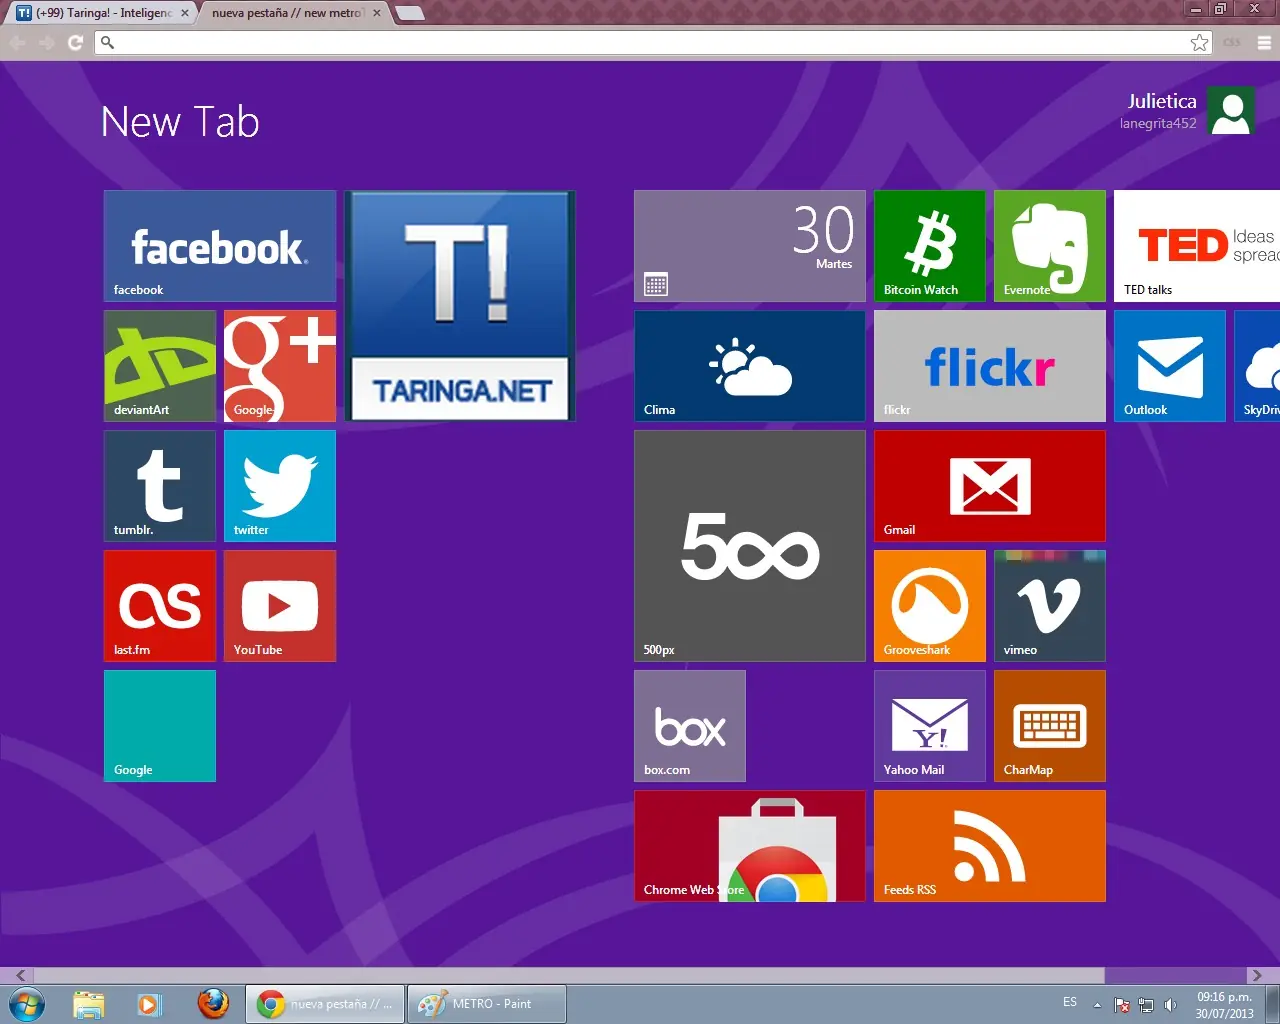Open Windows Explorer from the taskbar
This screenshot has height=1024, width=1280.
pos(89,1004)
